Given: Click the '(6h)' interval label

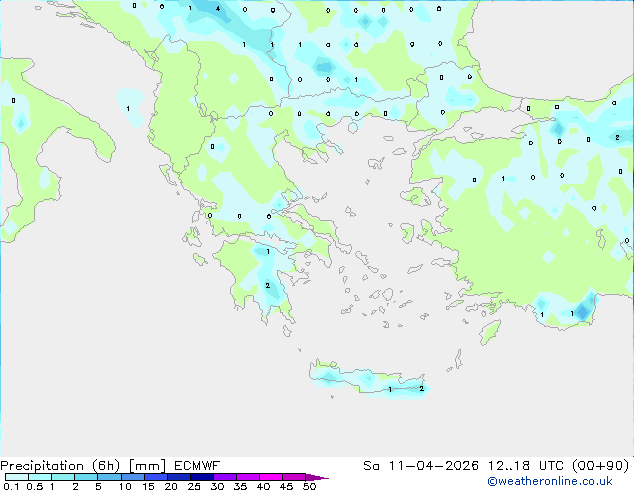Looking at the screenshot, I should click(106, 466).
